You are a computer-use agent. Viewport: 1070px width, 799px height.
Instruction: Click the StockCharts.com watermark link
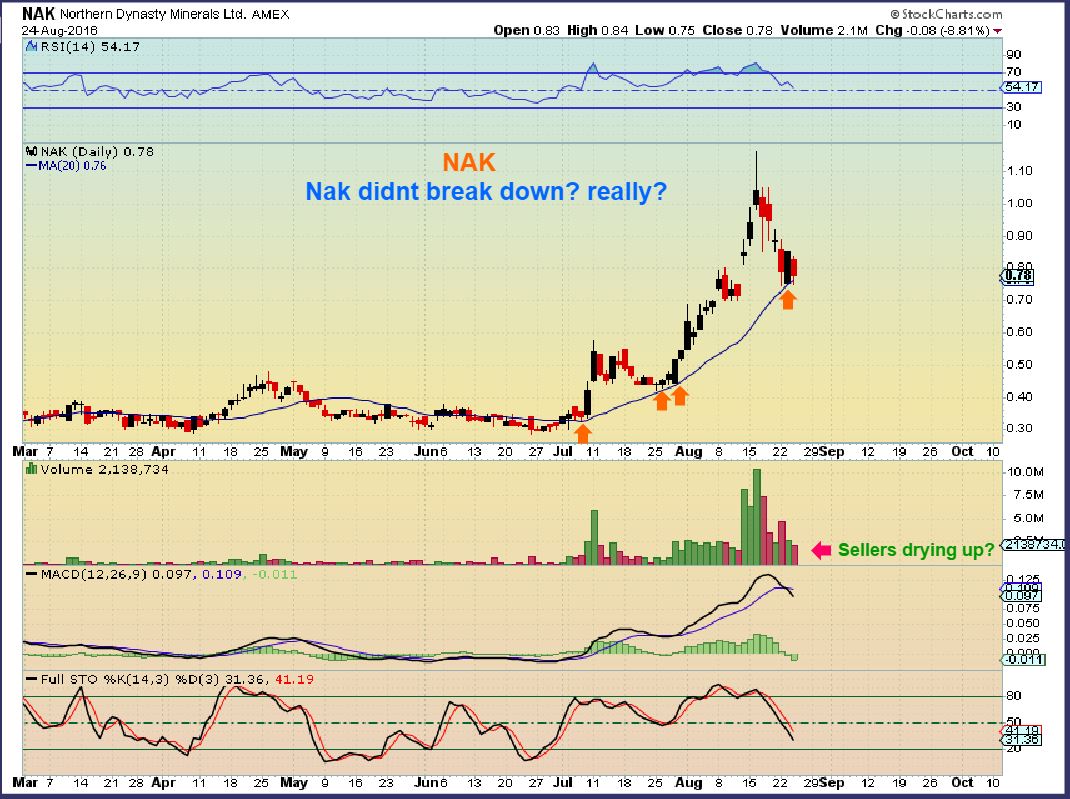click(946, 14)
